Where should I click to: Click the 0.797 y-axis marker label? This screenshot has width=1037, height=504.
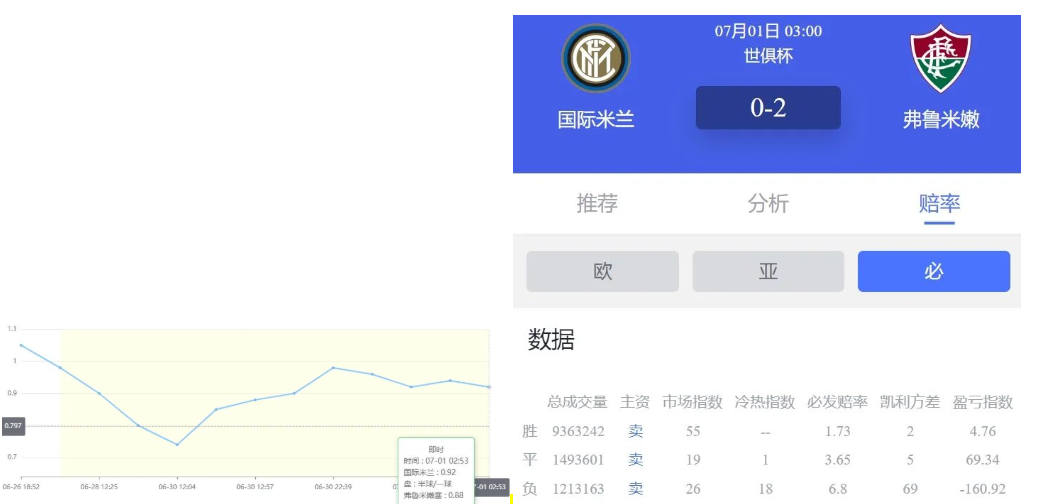pos(13,426)
